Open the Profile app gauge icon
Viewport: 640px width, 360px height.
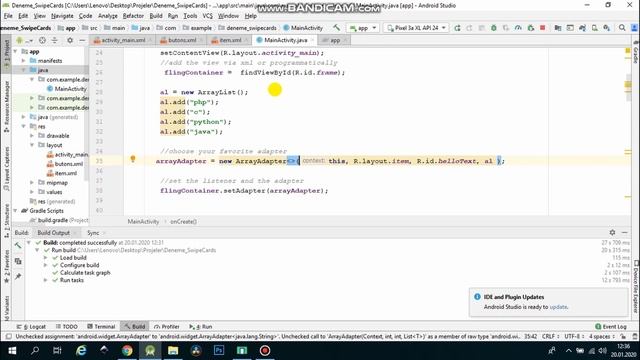pyautogui.click(x=518, y=28)
